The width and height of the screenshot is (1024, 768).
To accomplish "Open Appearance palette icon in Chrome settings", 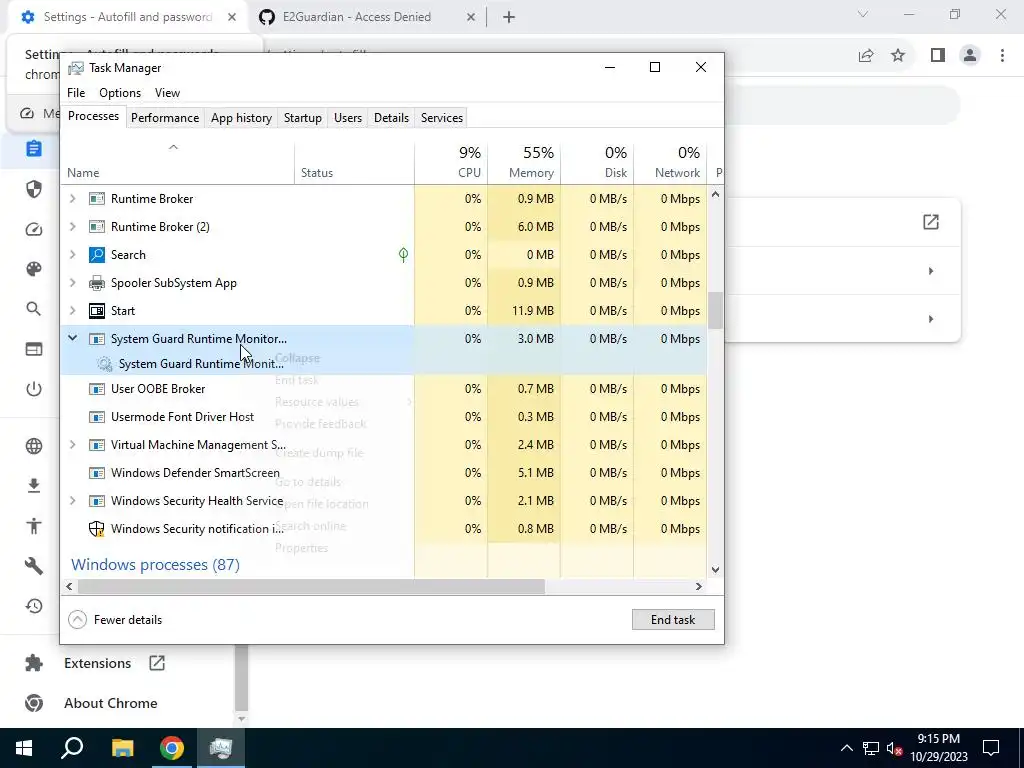I will (x=34, y=269).
